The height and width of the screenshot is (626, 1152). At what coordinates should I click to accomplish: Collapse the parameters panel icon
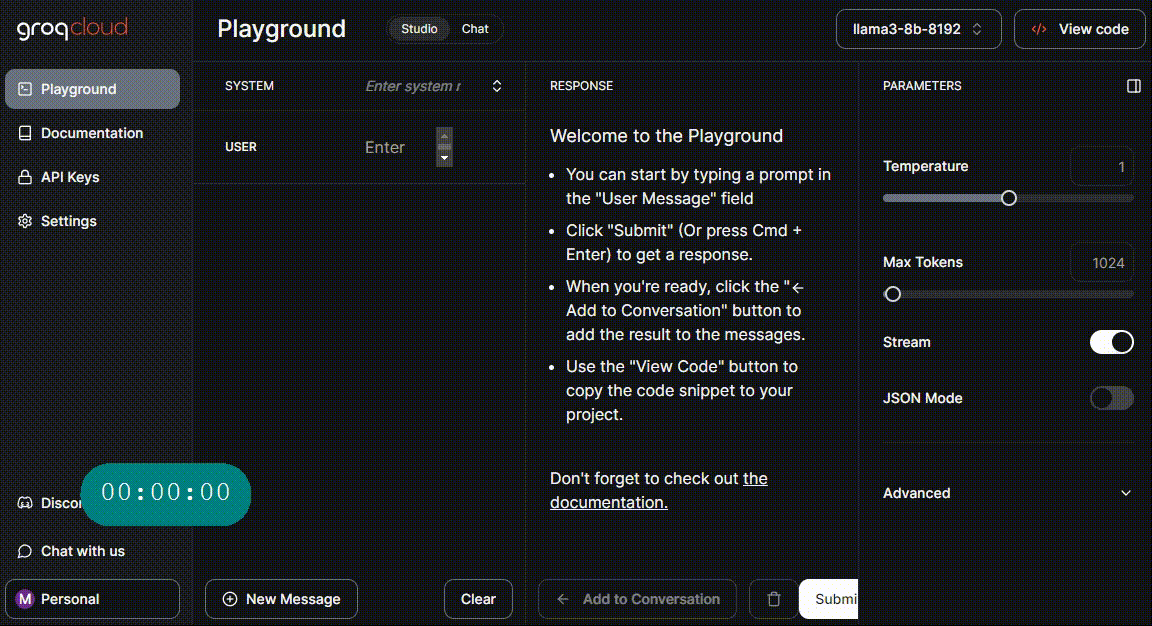1133,86
